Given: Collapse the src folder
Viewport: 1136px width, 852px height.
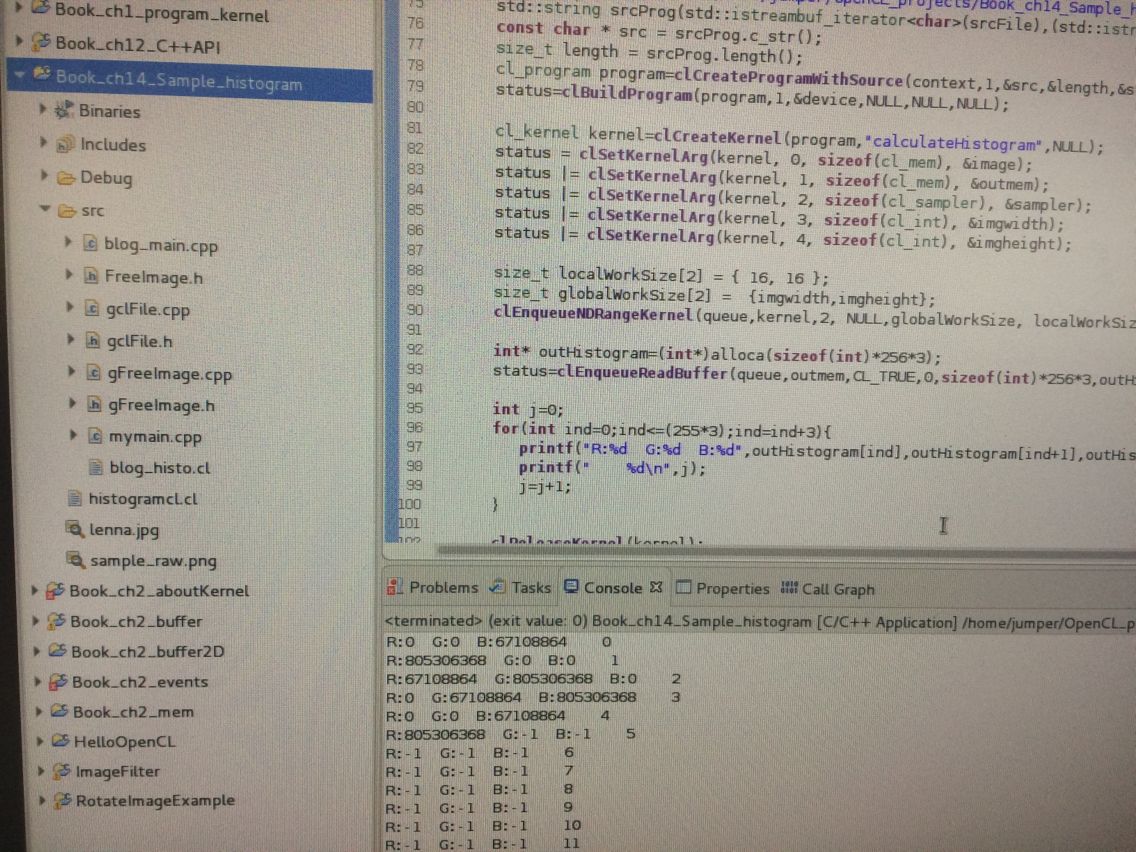Looking at the screenshot, I should click(x=45, y=209).
